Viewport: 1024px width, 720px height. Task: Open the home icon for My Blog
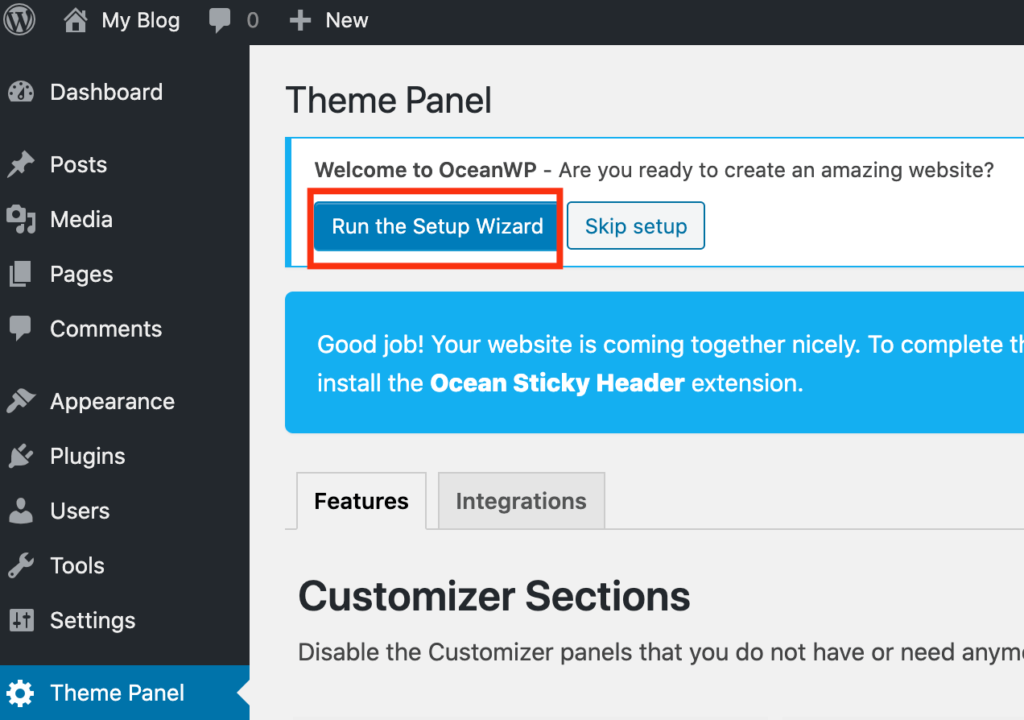(x=75, y=20)
